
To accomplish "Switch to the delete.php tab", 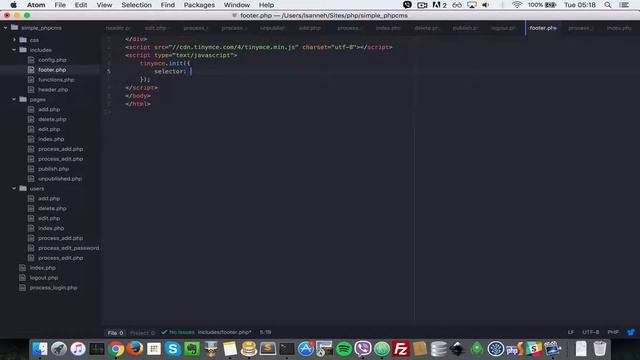I will (427, 28).
